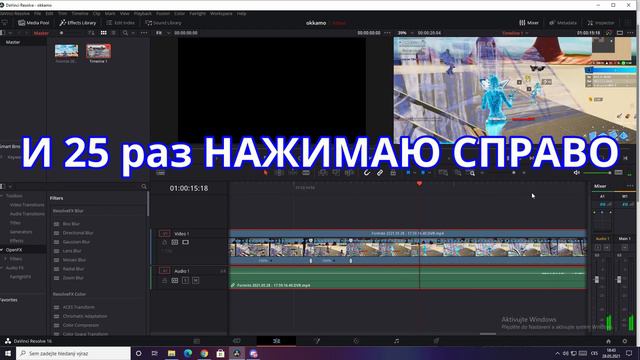Open the Timeline 1 name dropdown
The width and height of the screenshot is (640, 360).
pyautogui.click(x=515, y=33)
